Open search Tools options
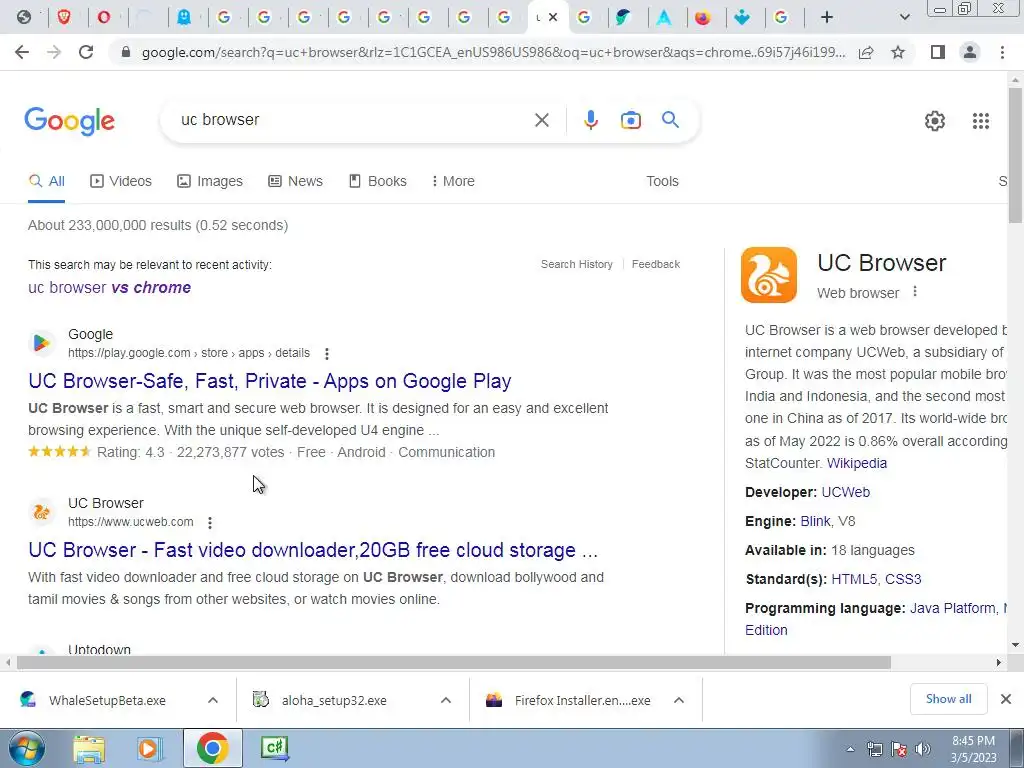Screen dimensions: 1024x768 [662, 182]
